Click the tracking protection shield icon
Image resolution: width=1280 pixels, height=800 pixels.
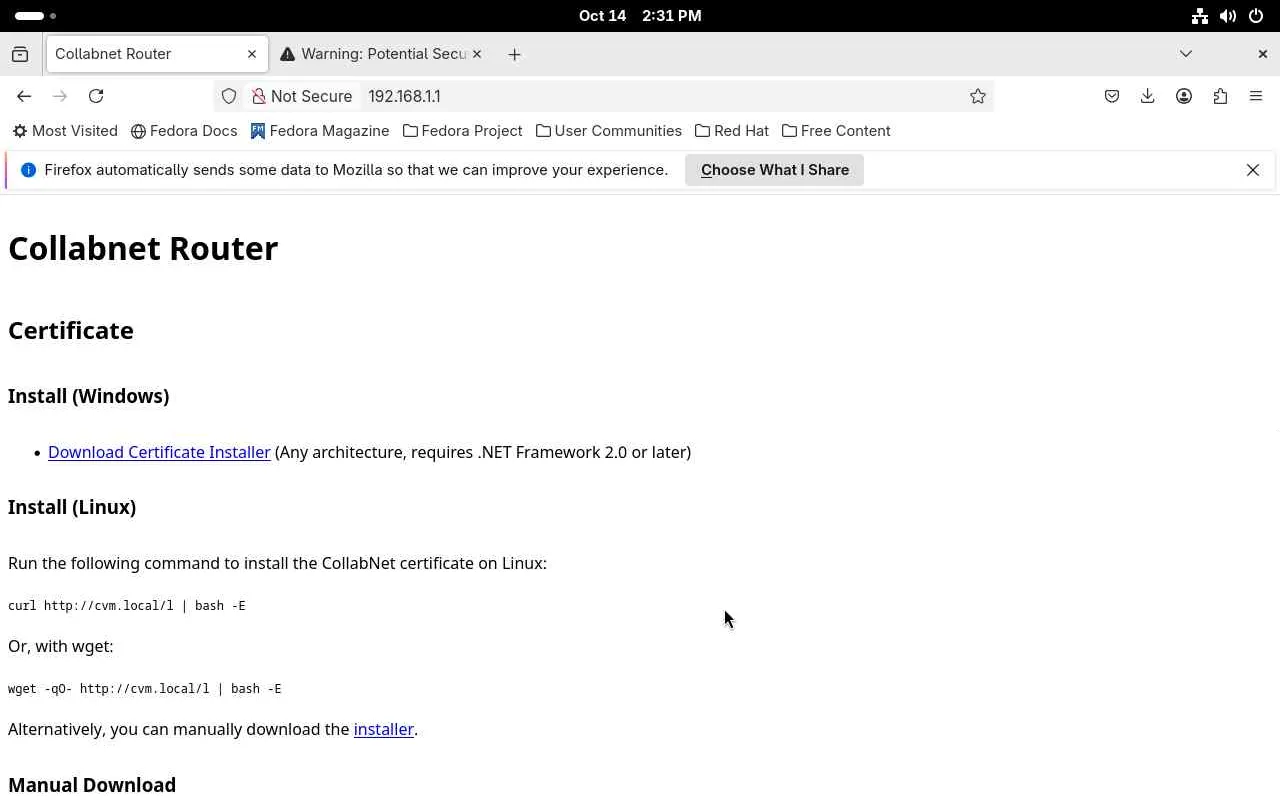coord(229,96)
